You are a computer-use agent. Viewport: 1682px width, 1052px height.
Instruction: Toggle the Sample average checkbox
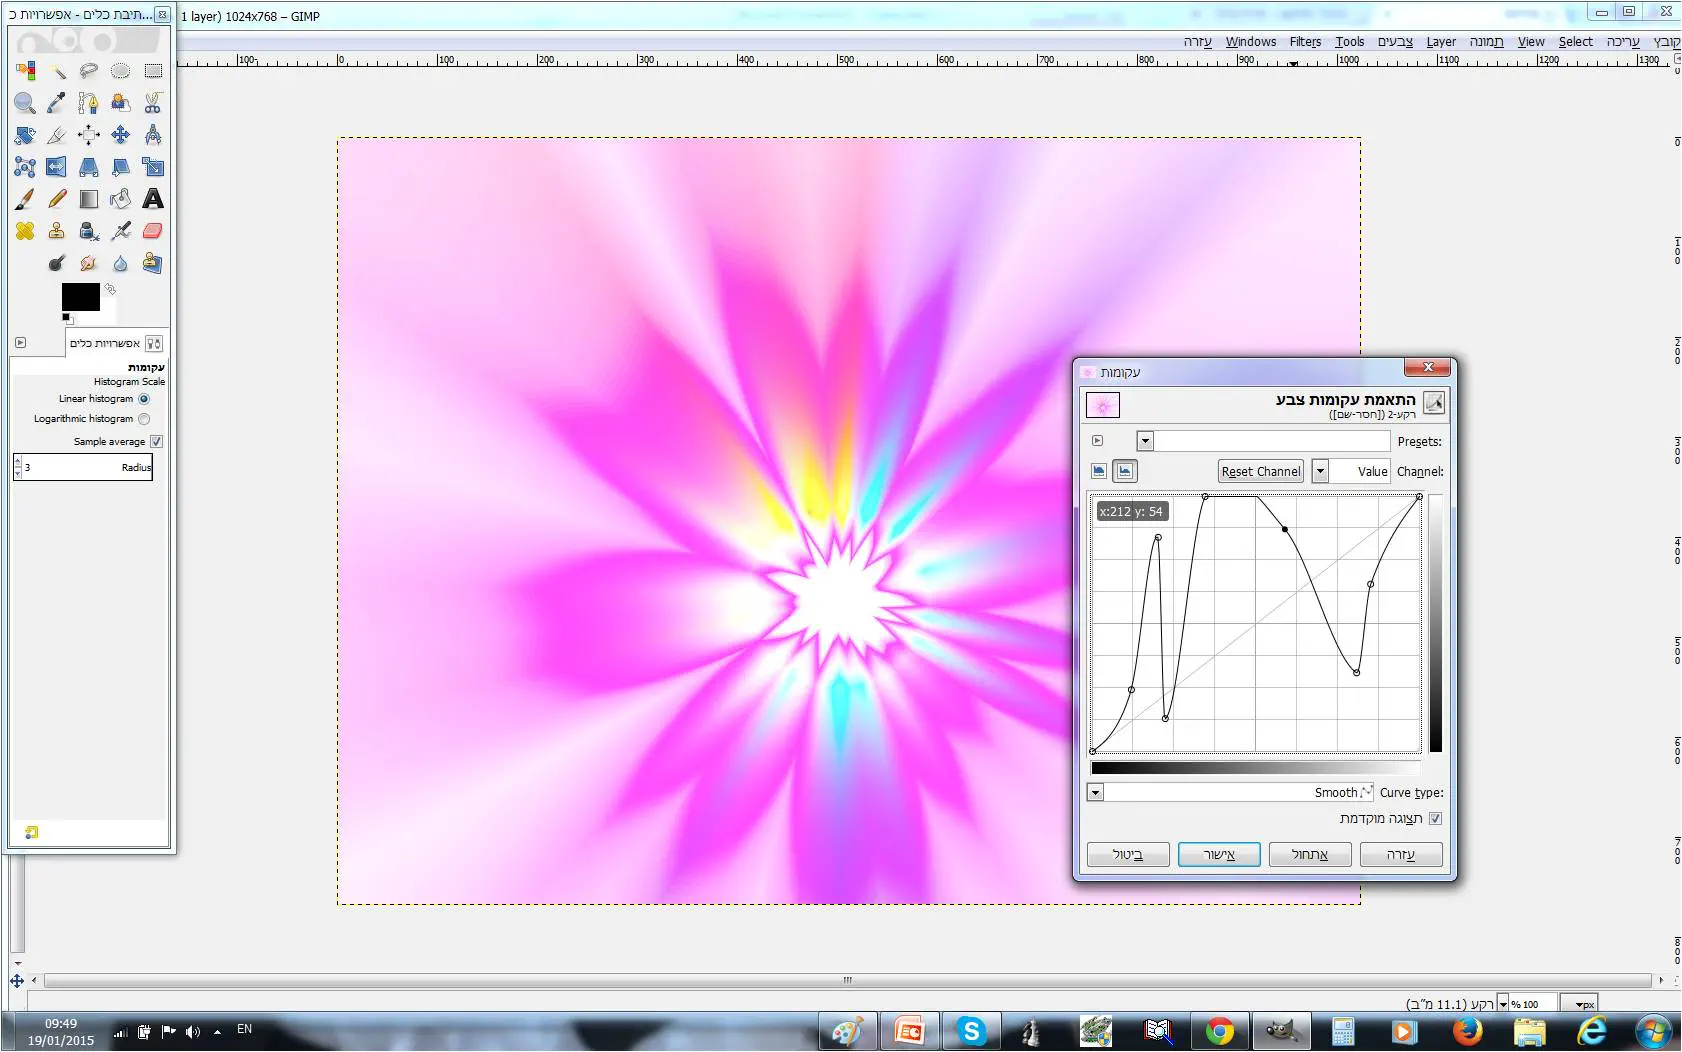pyautogui.click(x=156, y=442)
